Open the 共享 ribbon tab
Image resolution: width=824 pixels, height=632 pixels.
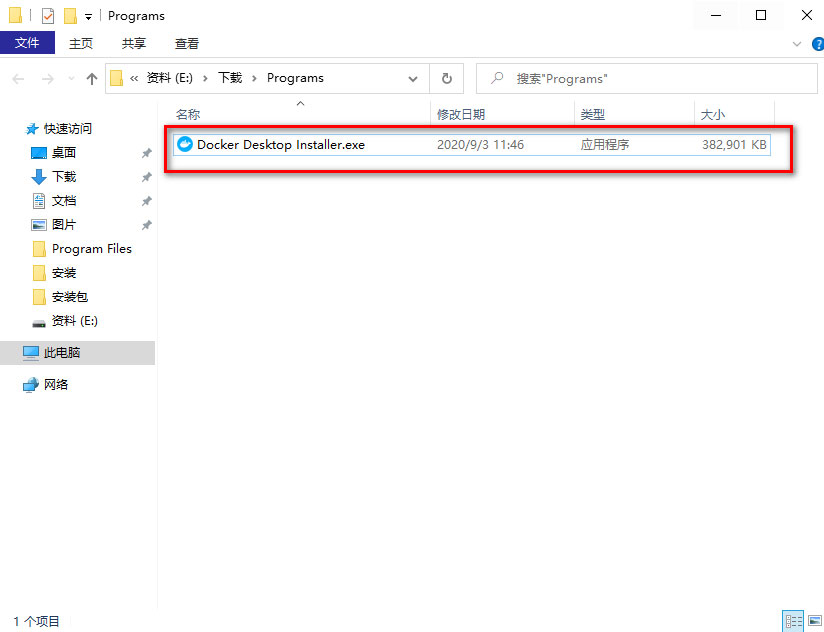point(134,43)
